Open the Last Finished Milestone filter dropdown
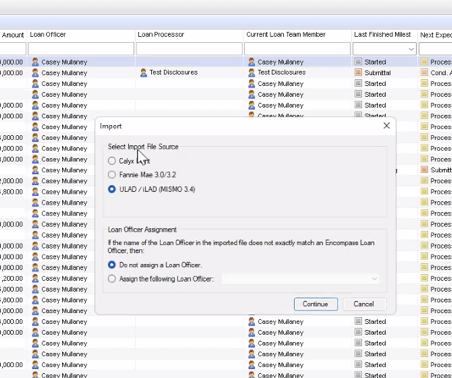The height and width of the screenshot is (378, 452). (x=411, y=49)
